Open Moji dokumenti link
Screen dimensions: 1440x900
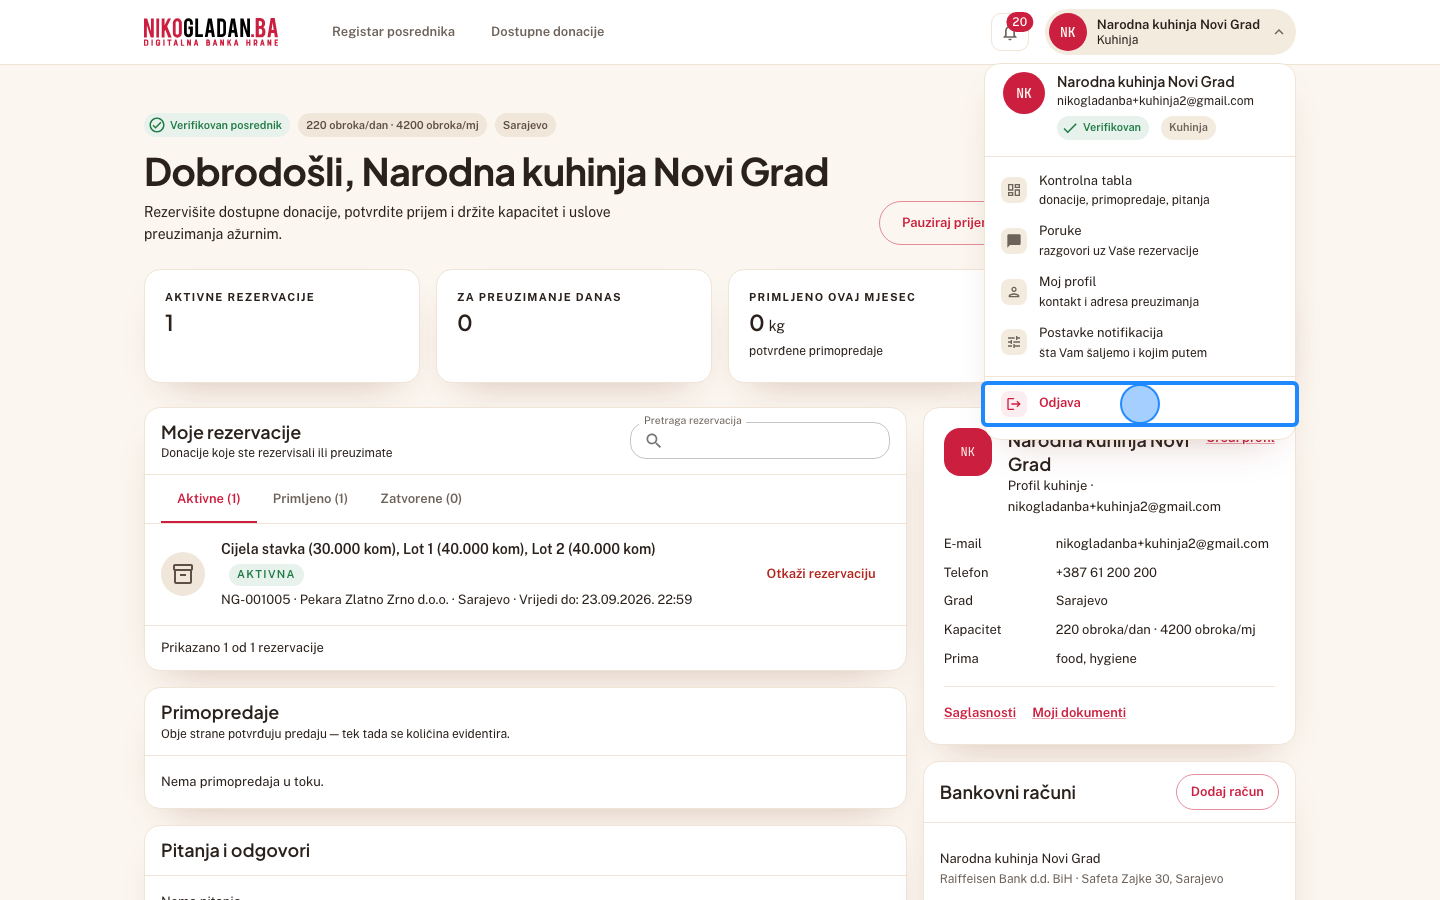pos(1079,713)
